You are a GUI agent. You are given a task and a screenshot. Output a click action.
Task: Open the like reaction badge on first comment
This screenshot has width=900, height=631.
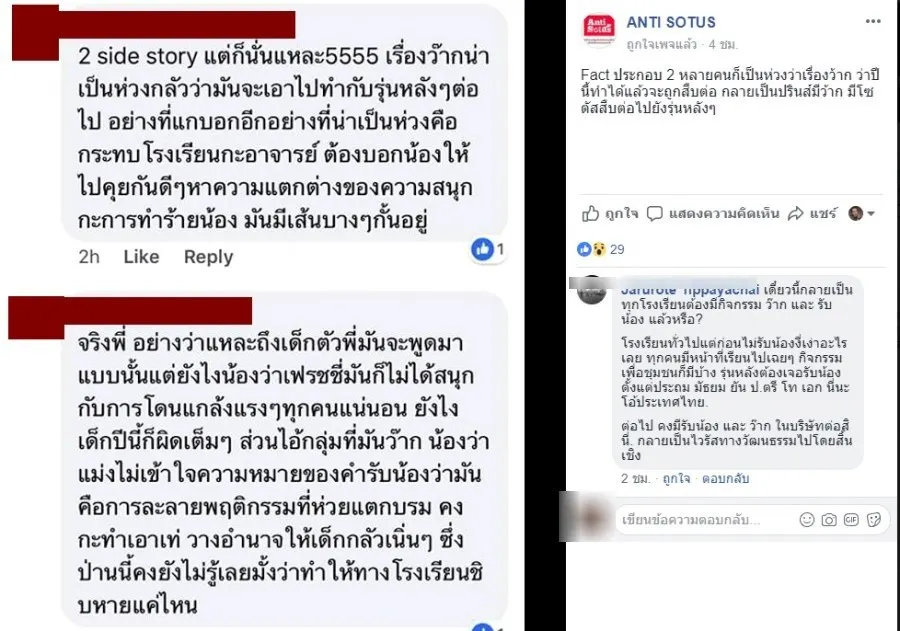[x=487, y=249]
